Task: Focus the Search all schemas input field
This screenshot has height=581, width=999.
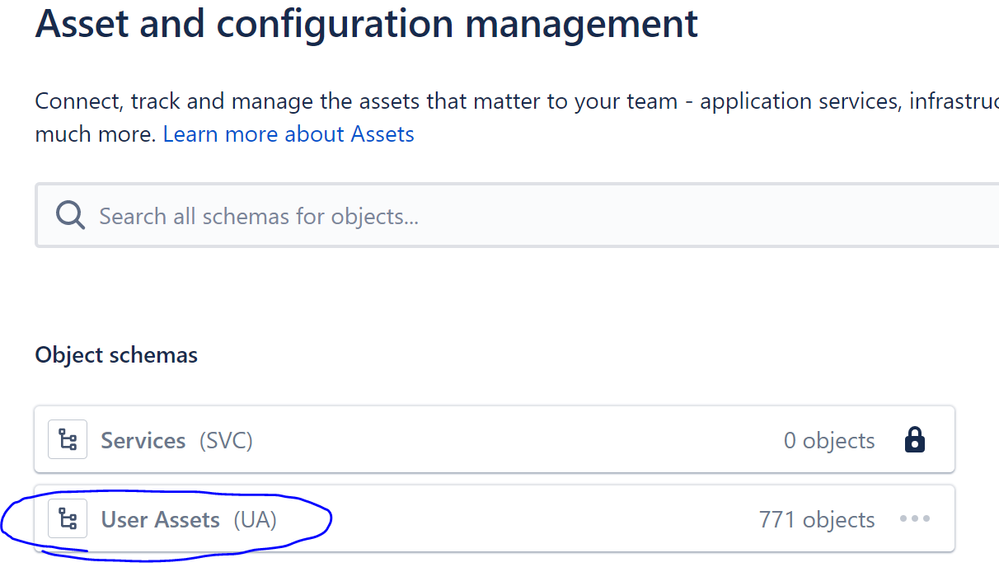Action: [517, 216]
